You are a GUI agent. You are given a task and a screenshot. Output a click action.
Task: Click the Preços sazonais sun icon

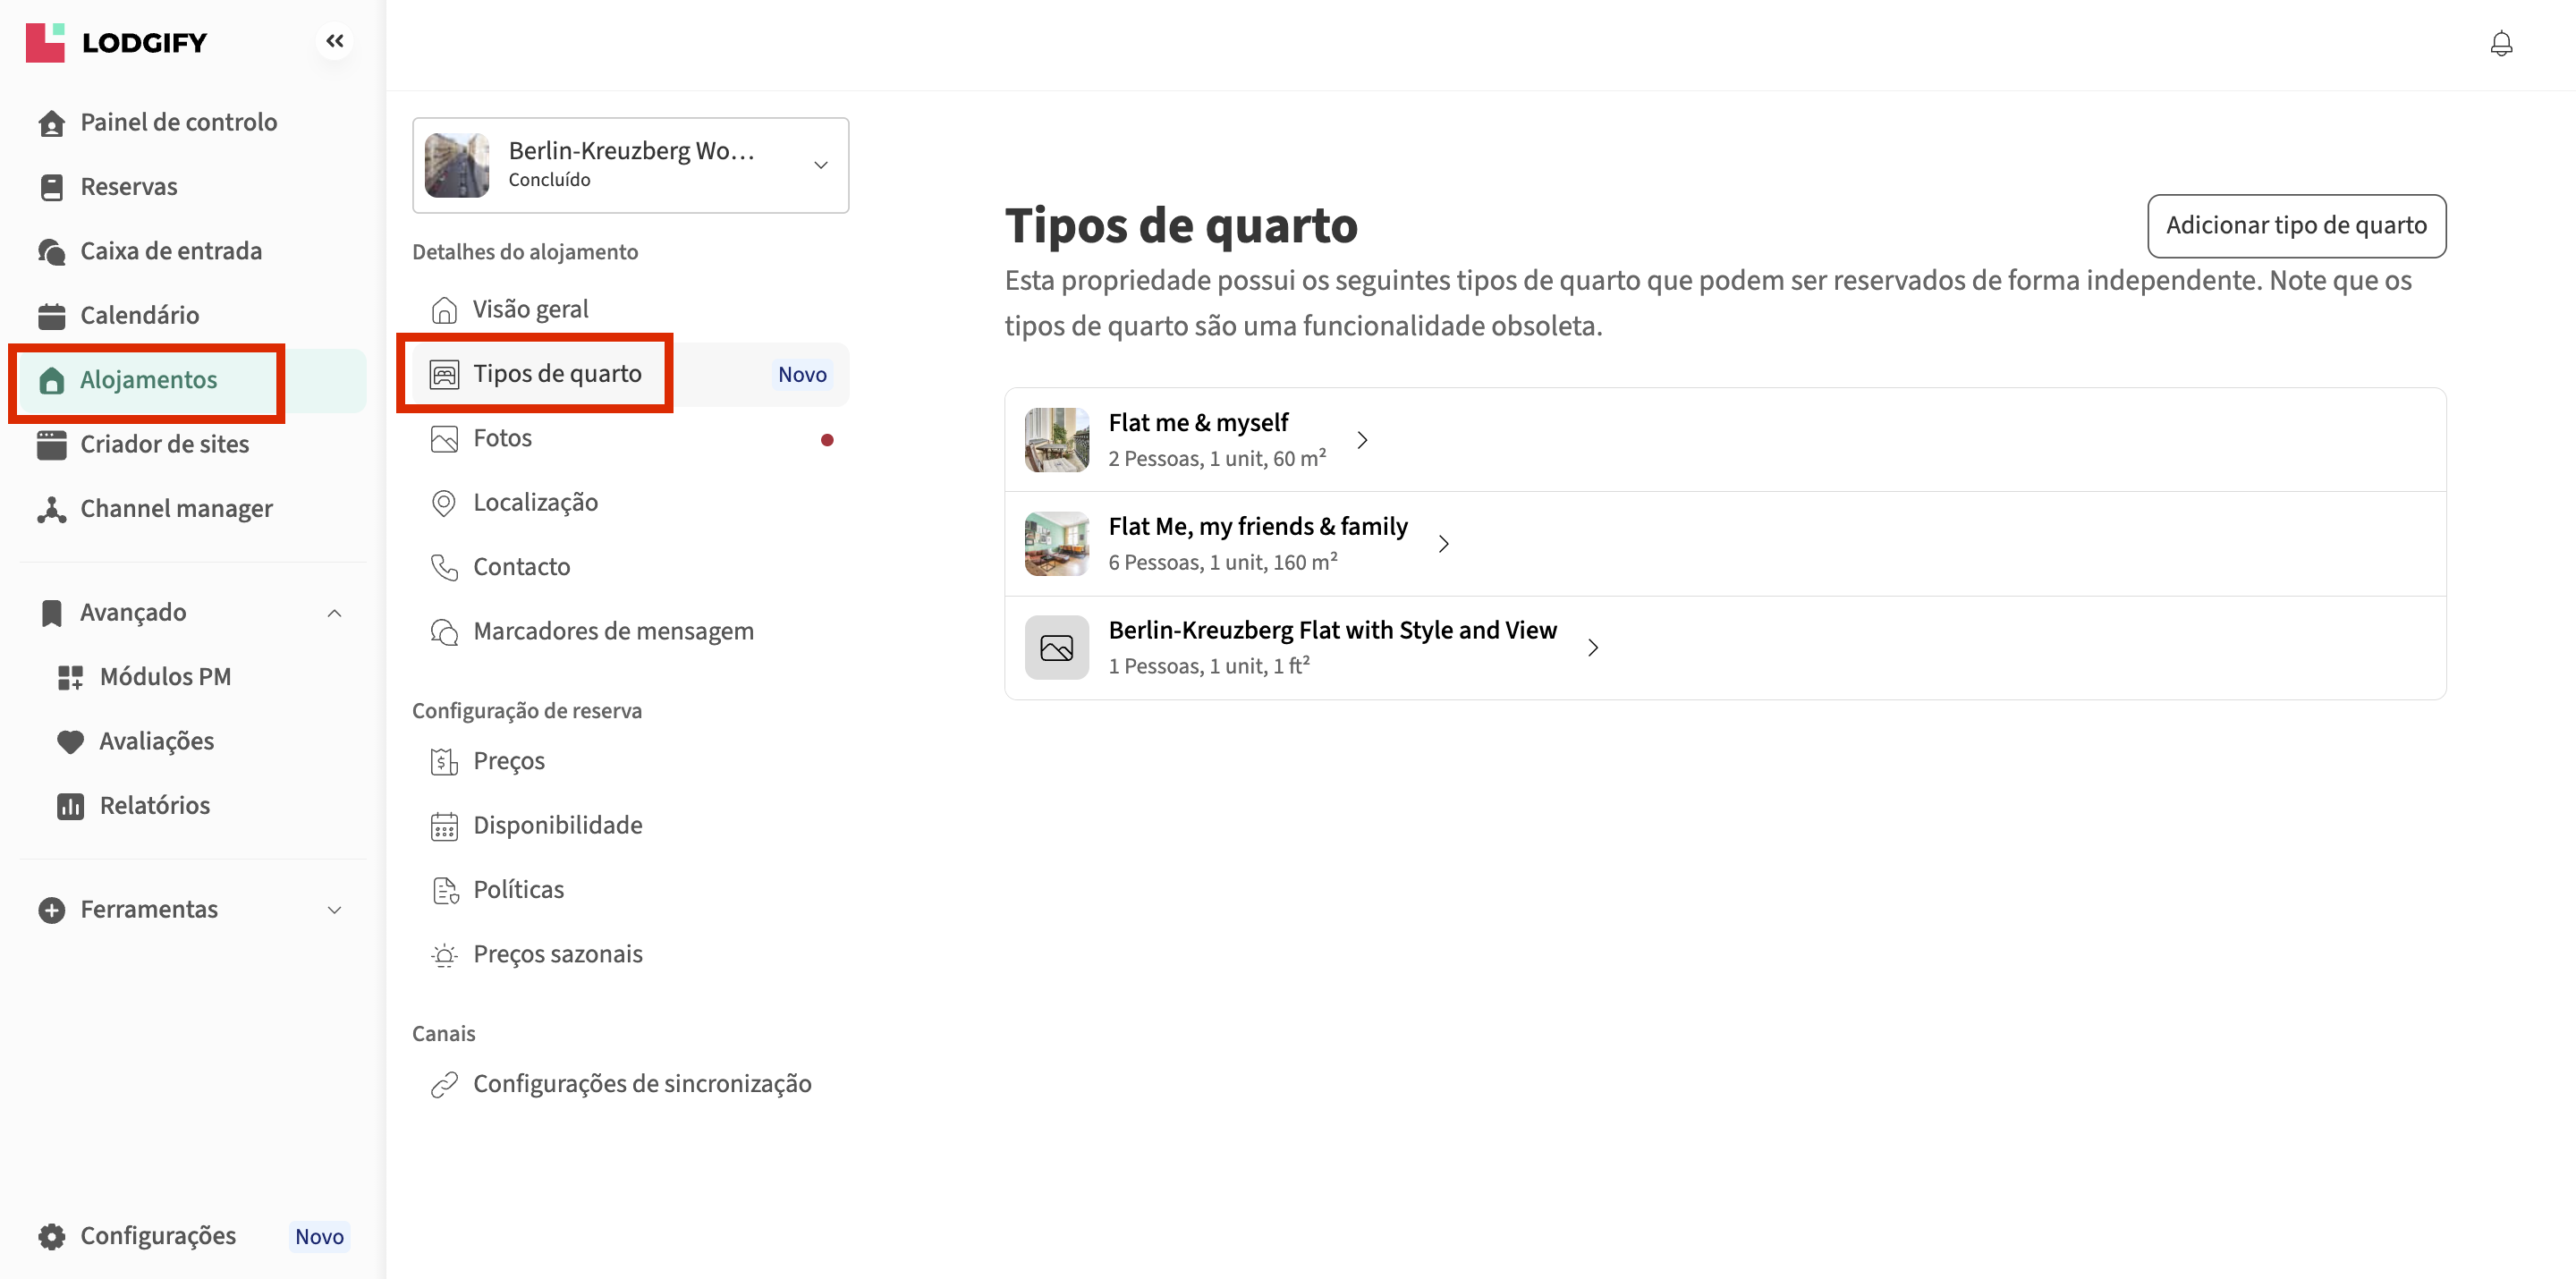coord(444,955)
